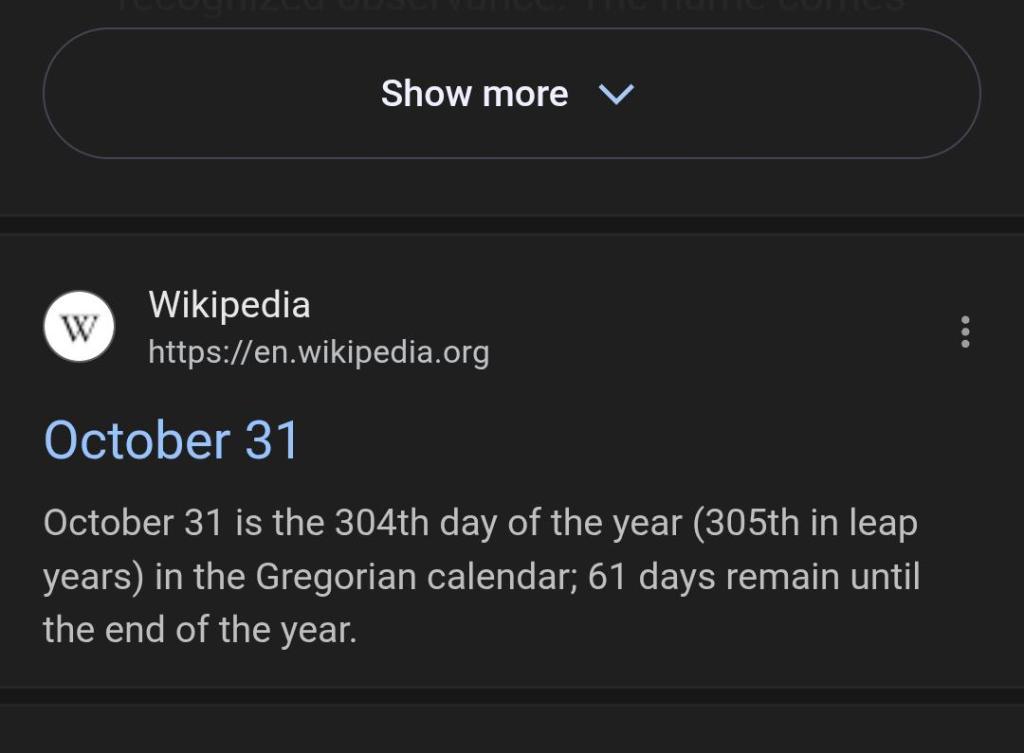Click 'Gregorian calendar' in the description

pos(413,577)
